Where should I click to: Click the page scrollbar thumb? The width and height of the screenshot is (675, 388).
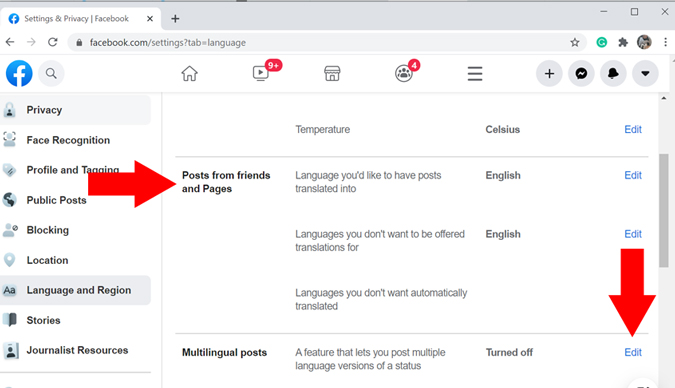(x=663, y=211)
